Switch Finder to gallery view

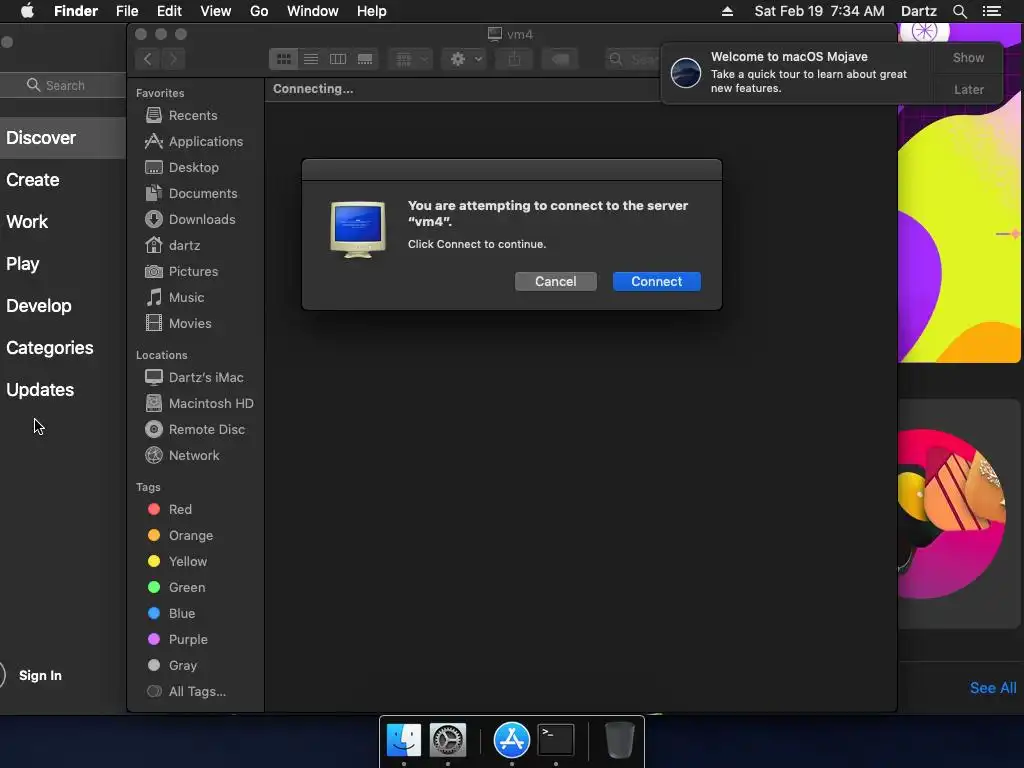[365, 59]
